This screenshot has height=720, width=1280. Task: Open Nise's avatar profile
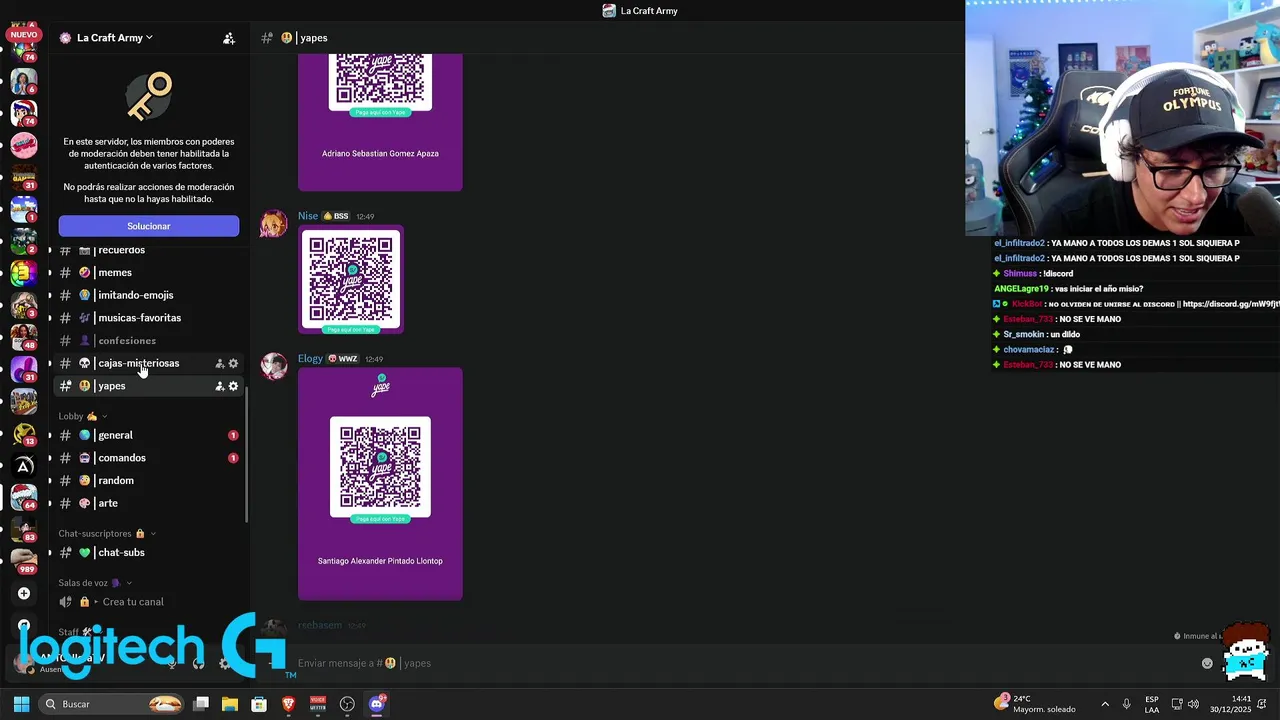point(274,224)
